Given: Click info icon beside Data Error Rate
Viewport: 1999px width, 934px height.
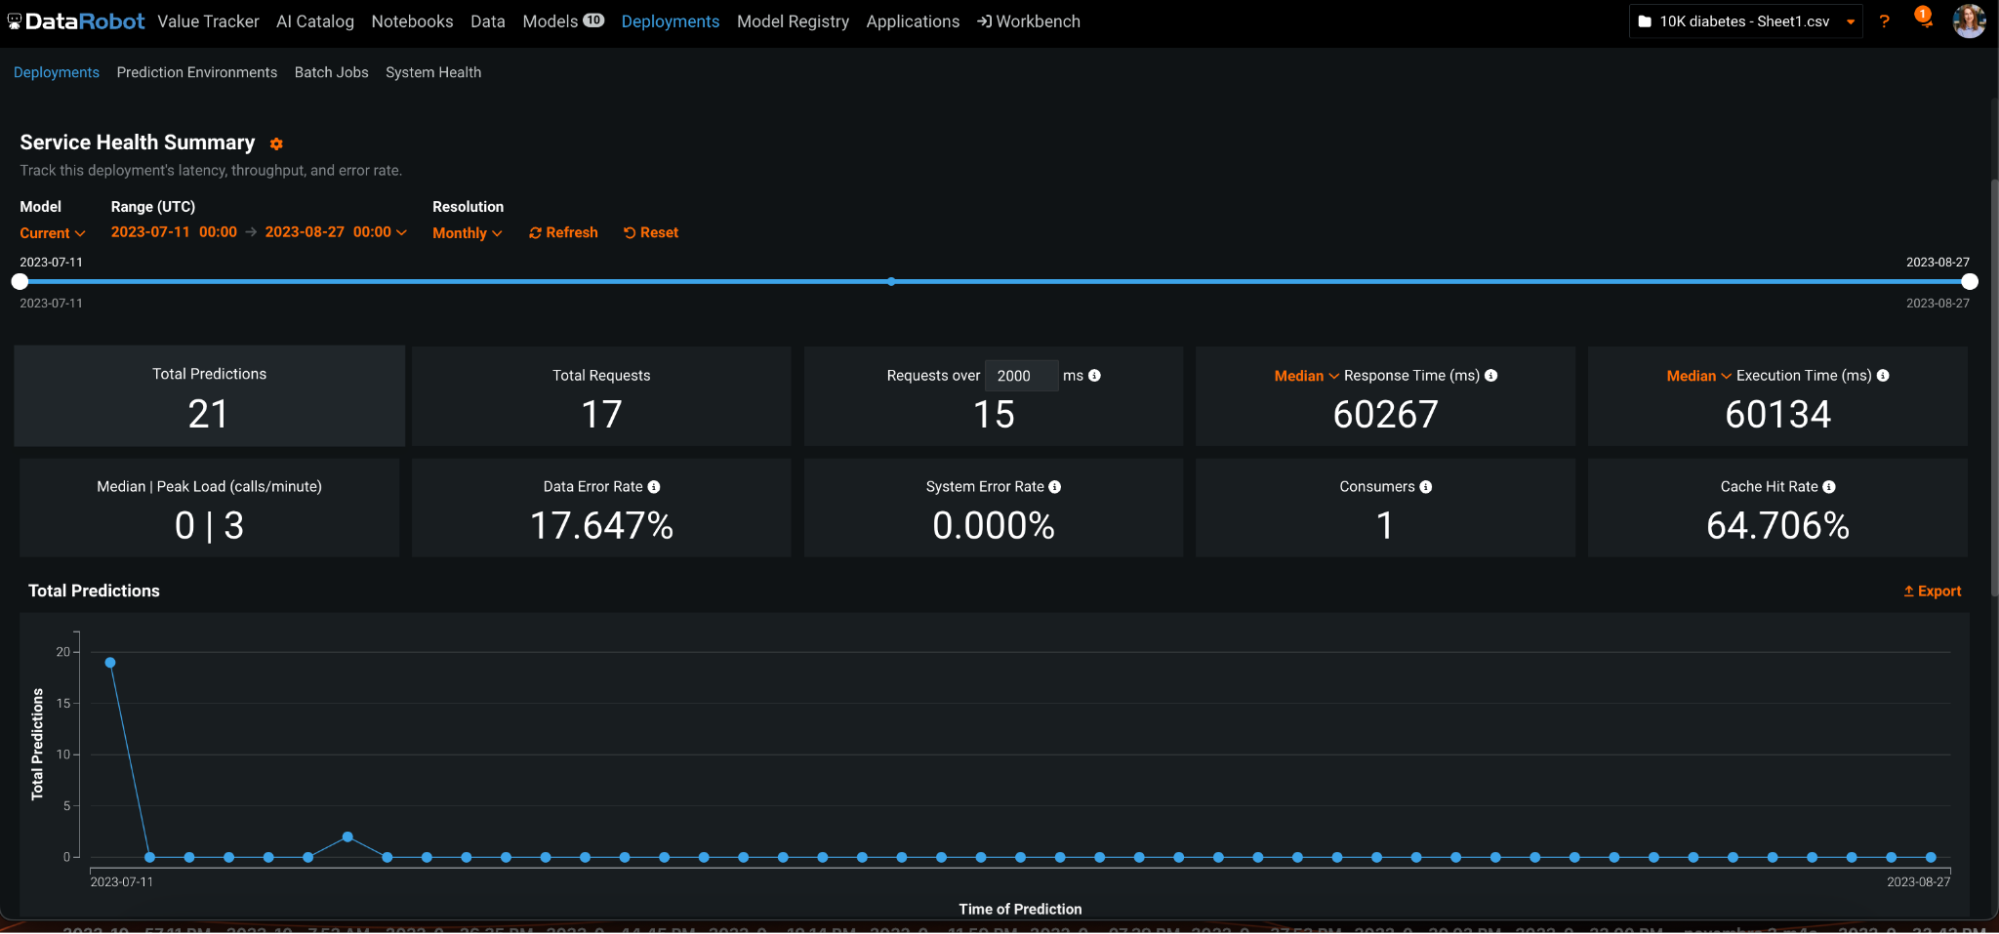Looking at the screenshot, I should point(654,487).
